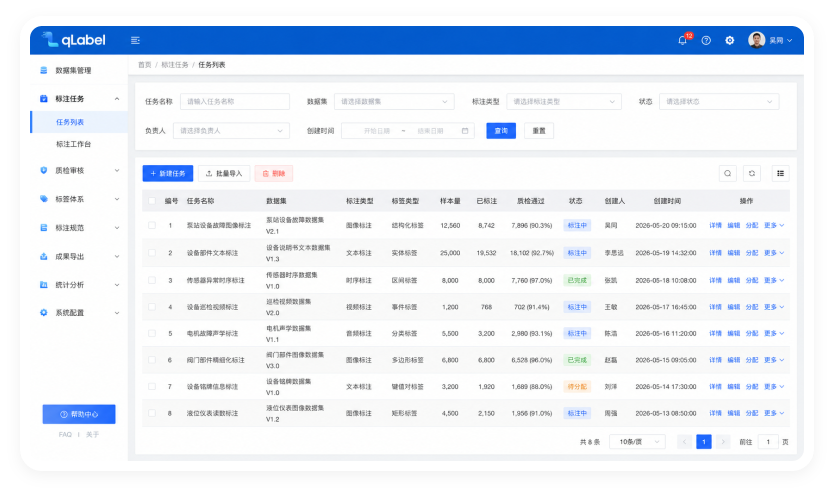Viewport: 834px width, 495px height.
Task: Check row 8 液位仪表读数标注 checkbox
Action: 152,413
